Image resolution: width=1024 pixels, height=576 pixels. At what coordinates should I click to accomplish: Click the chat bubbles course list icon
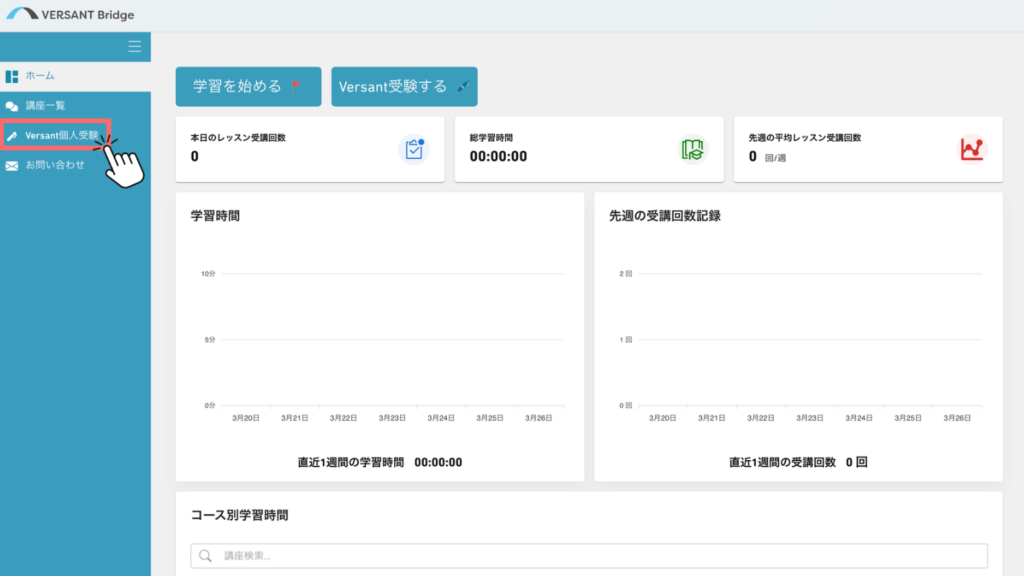pos(12,105)
